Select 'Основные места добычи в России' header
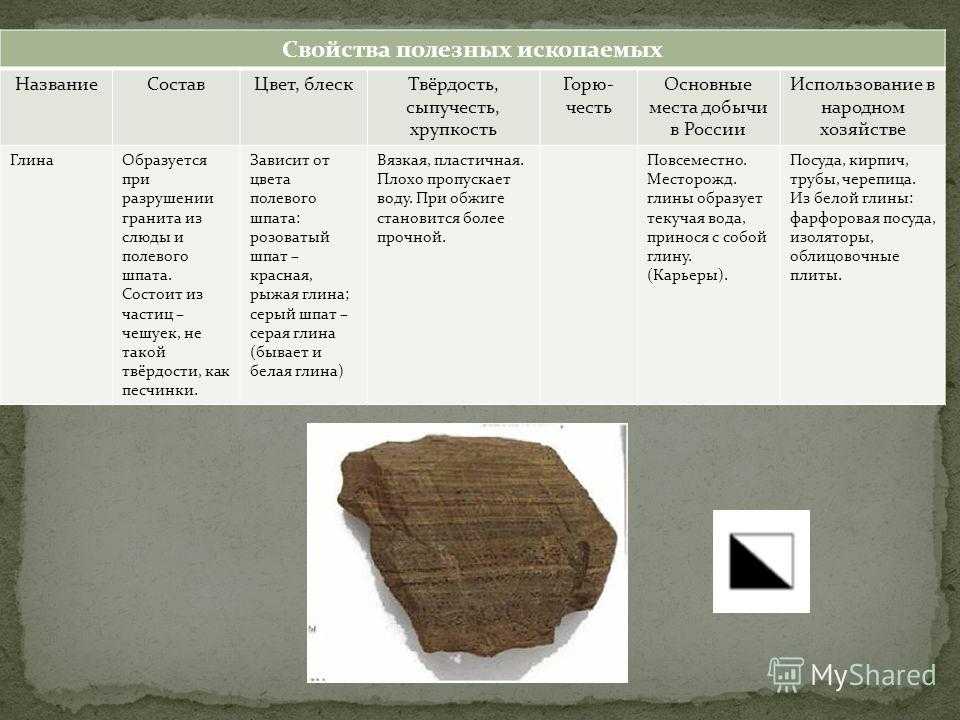The width and height of the screenshot is (960, 720). 708,107
